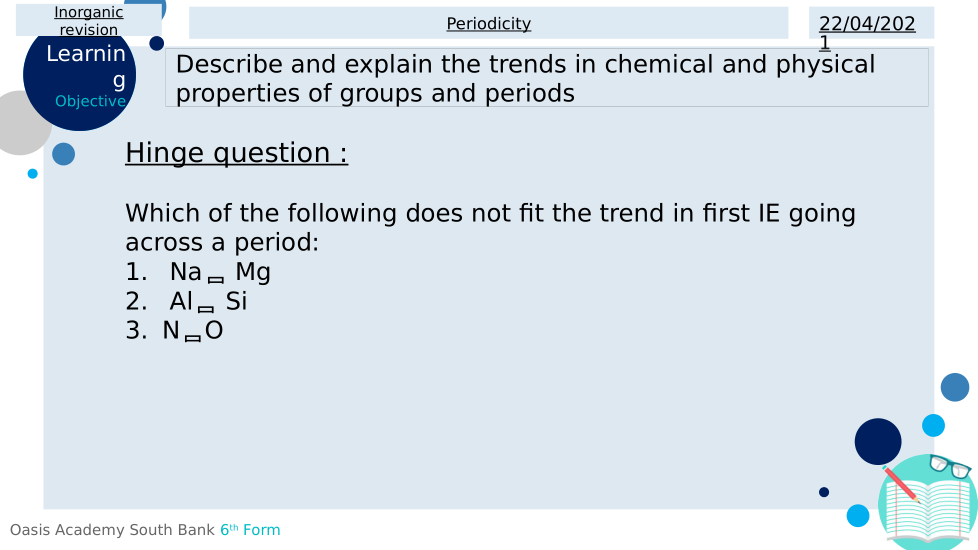Click the Oasis Academy South Bank footer text
The image size is (978, 550).
[x=112, y=530]
